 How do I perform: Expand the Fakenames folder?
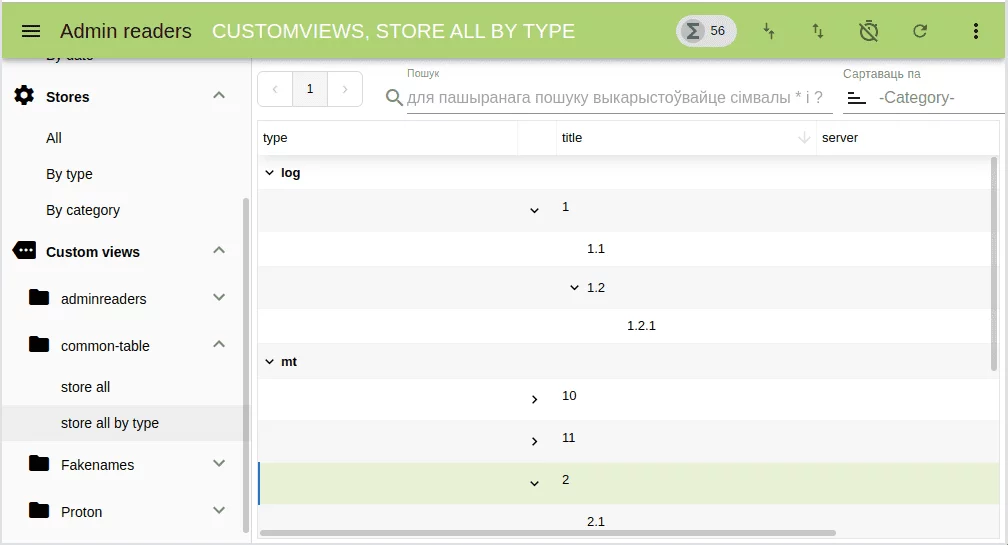click(x=219, y=464)
